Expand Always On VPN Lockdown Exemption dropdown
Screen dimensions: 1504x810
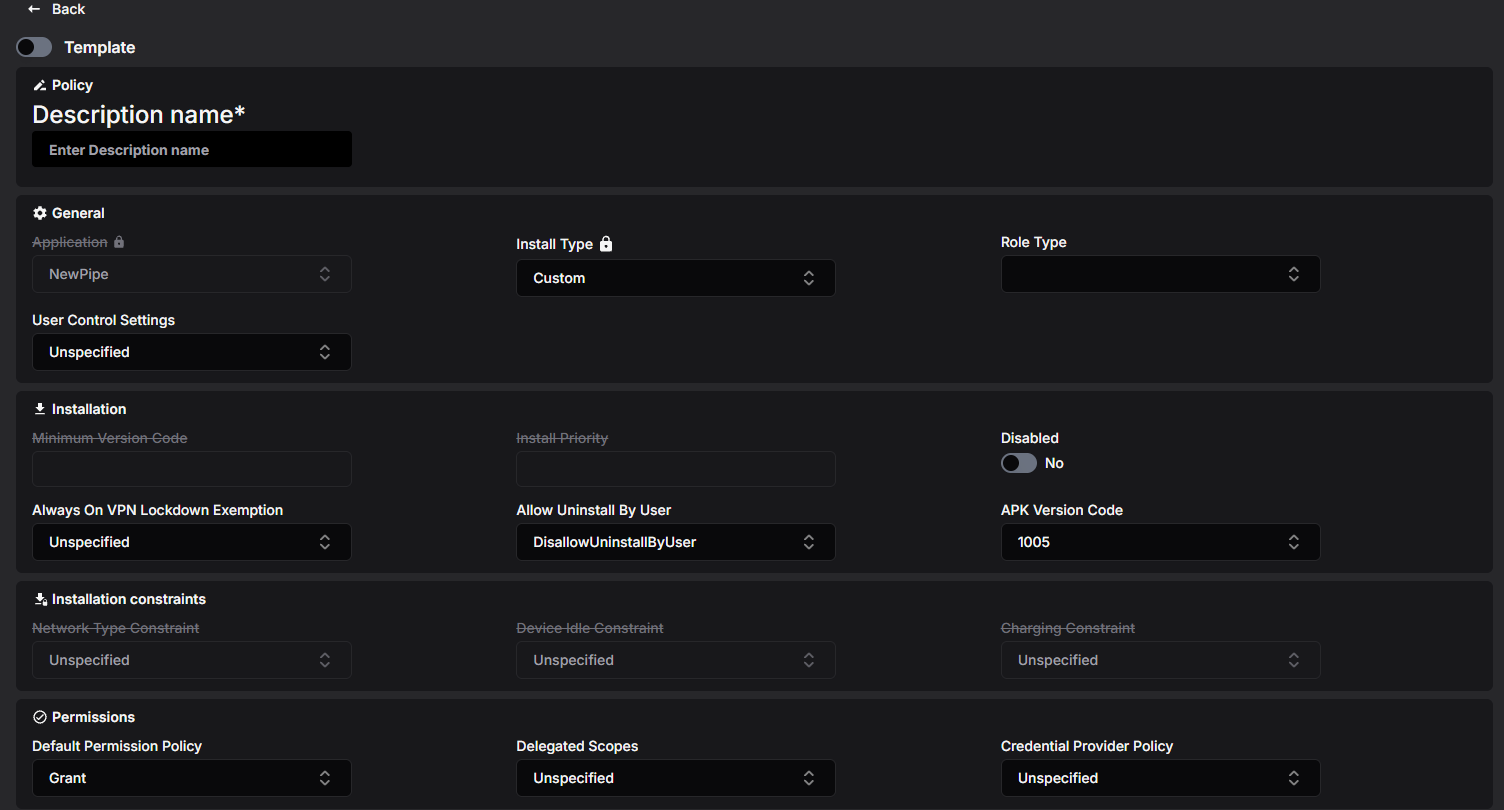[192, 542]
